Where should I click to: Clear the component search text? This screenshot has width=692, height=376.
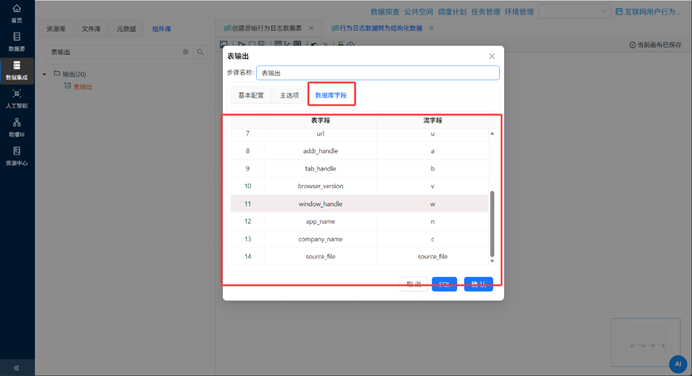[x=185, y=52]
